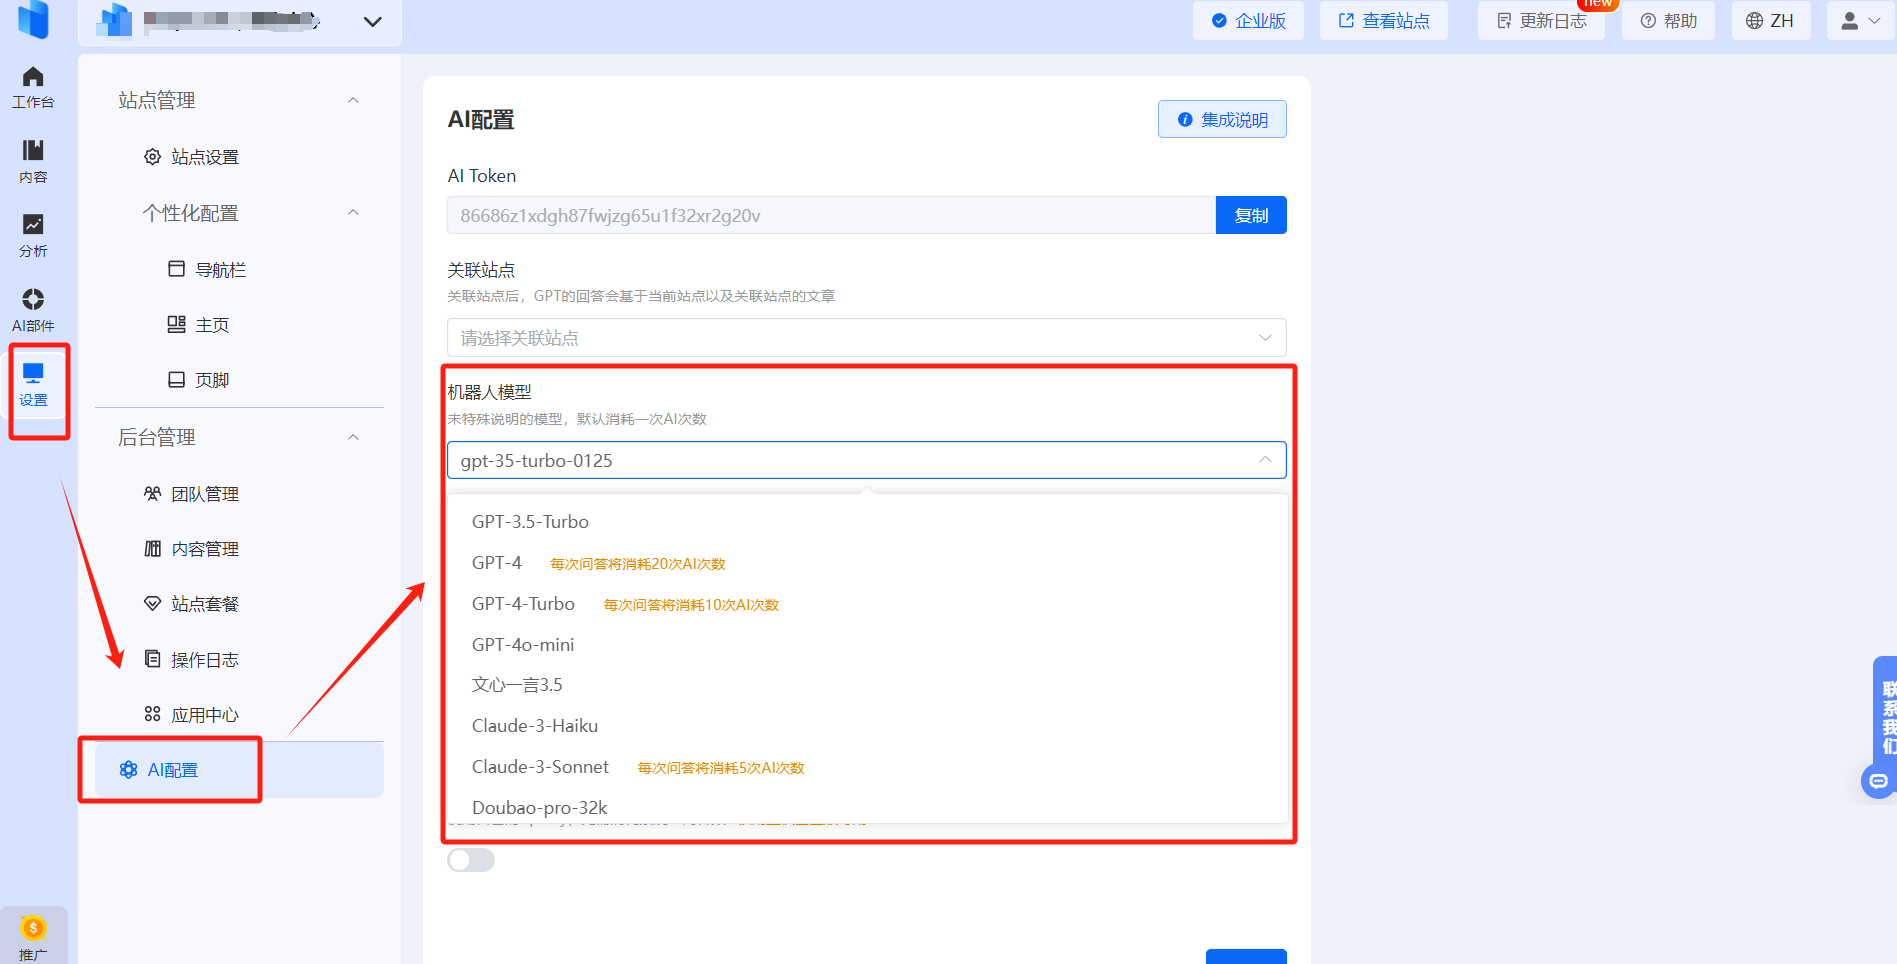Collapse the 后台管理 section

point(353,437)
